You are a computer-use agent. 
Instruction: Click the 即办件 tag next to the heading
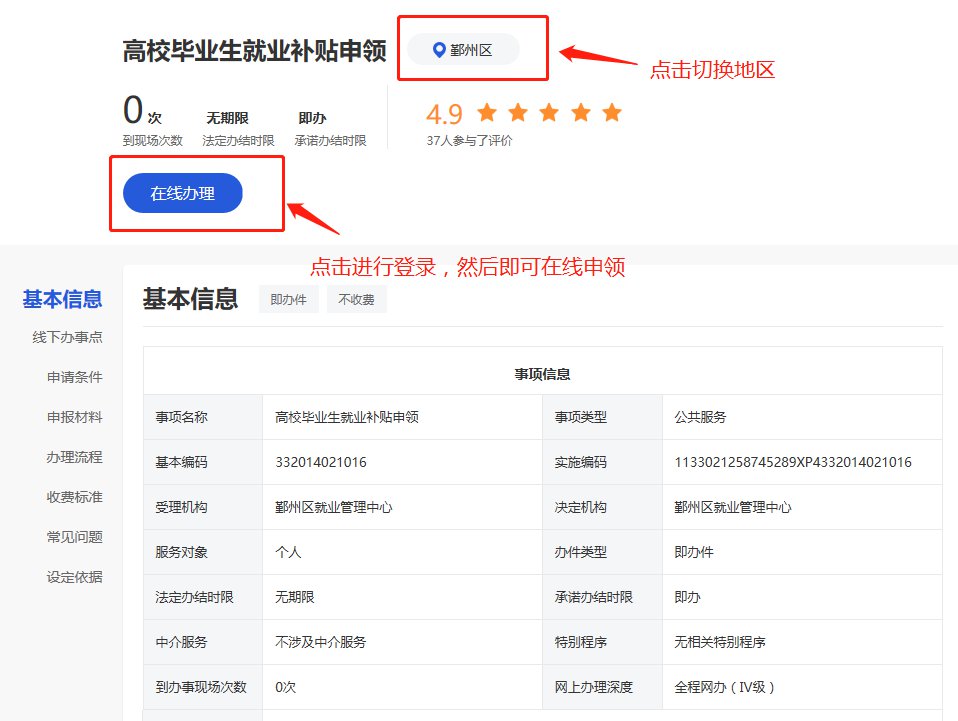tap(288, 299)
